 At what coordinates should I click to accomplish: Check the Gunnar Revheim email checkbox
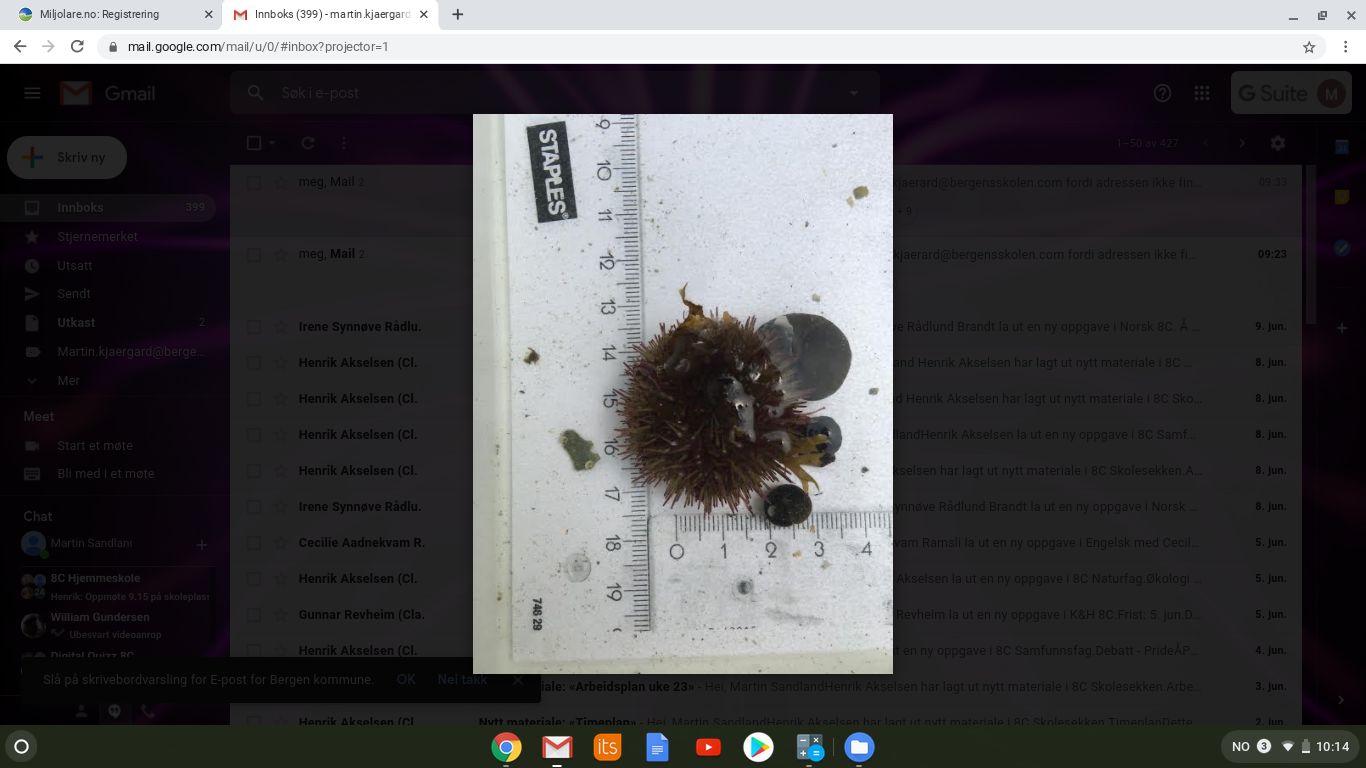pos(254,614)
